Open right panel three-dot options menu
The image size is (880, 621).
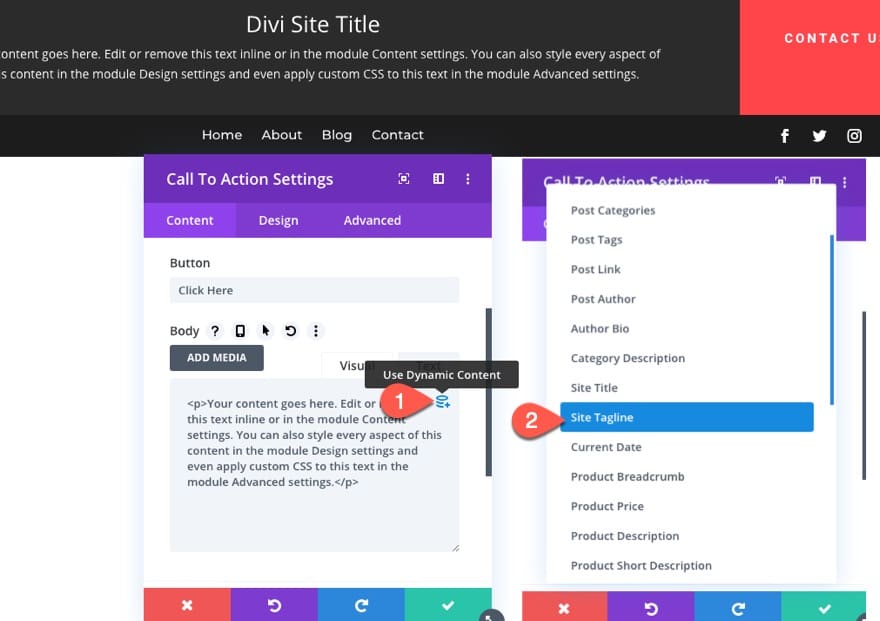844,182
